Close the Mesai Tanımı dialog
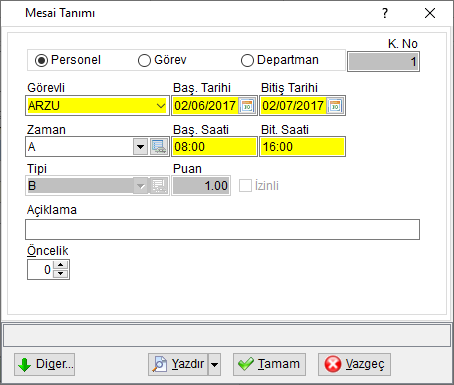This screenshot has width=454, height=385. click(430, 13)
